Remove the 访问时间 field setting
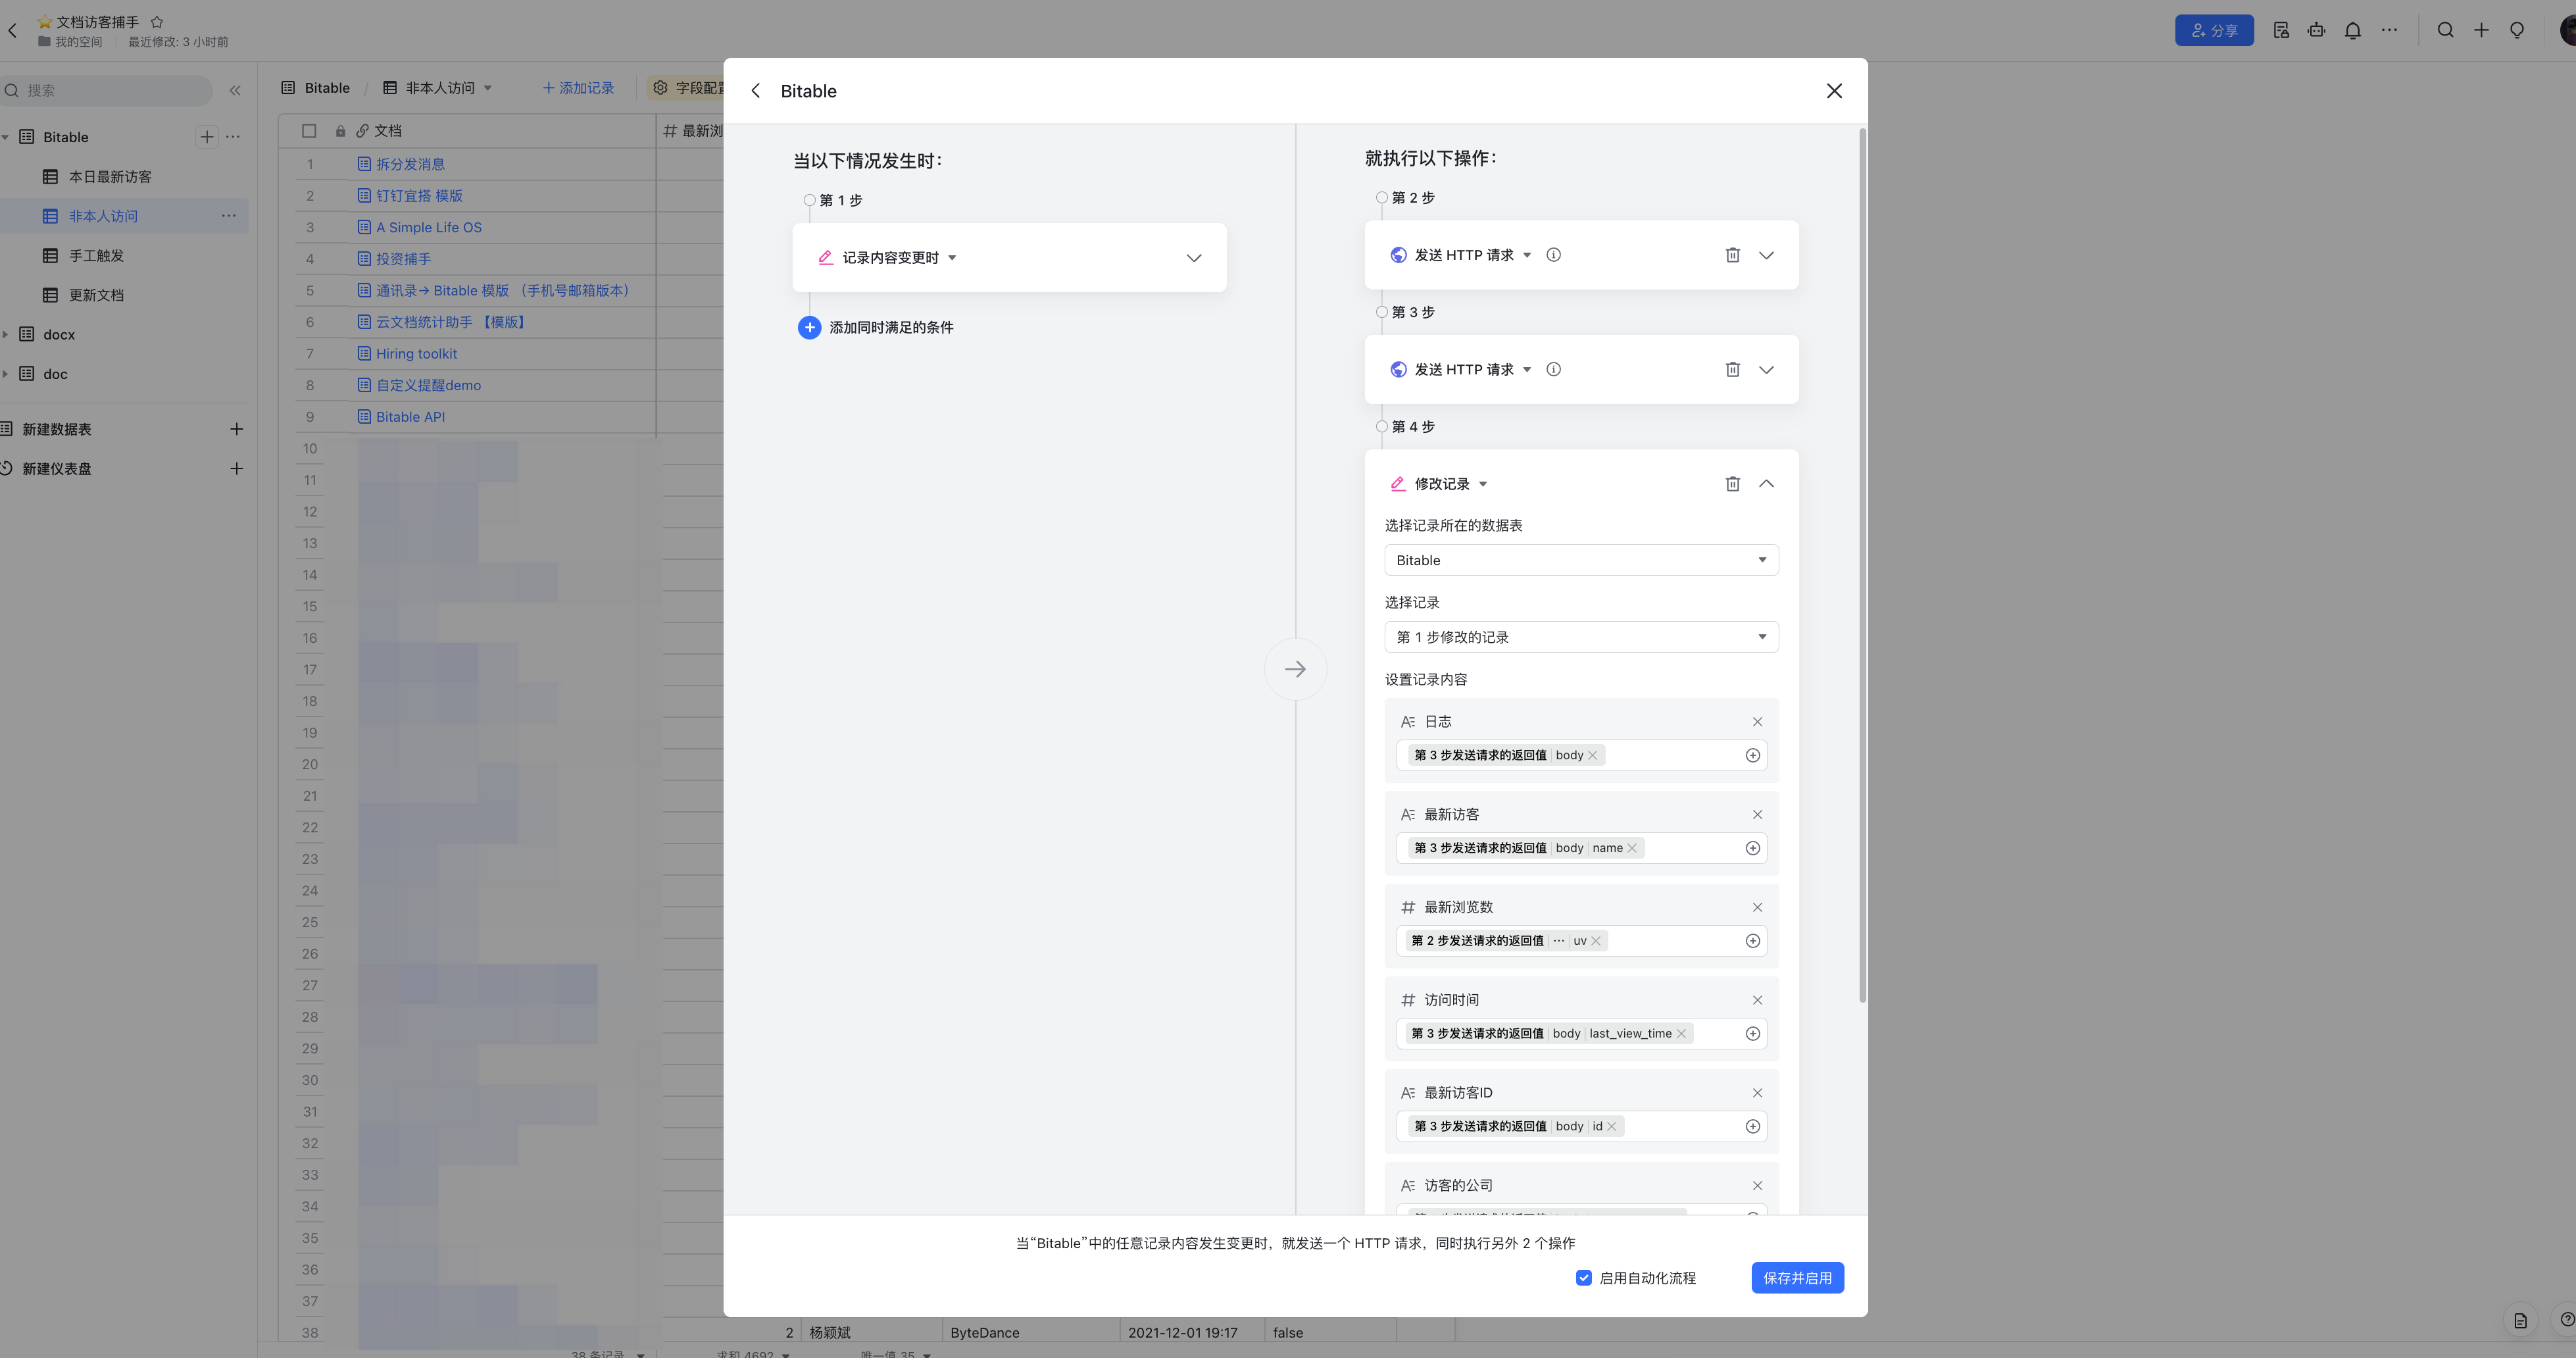 pyautogui.click(x=1757, y=1000)
